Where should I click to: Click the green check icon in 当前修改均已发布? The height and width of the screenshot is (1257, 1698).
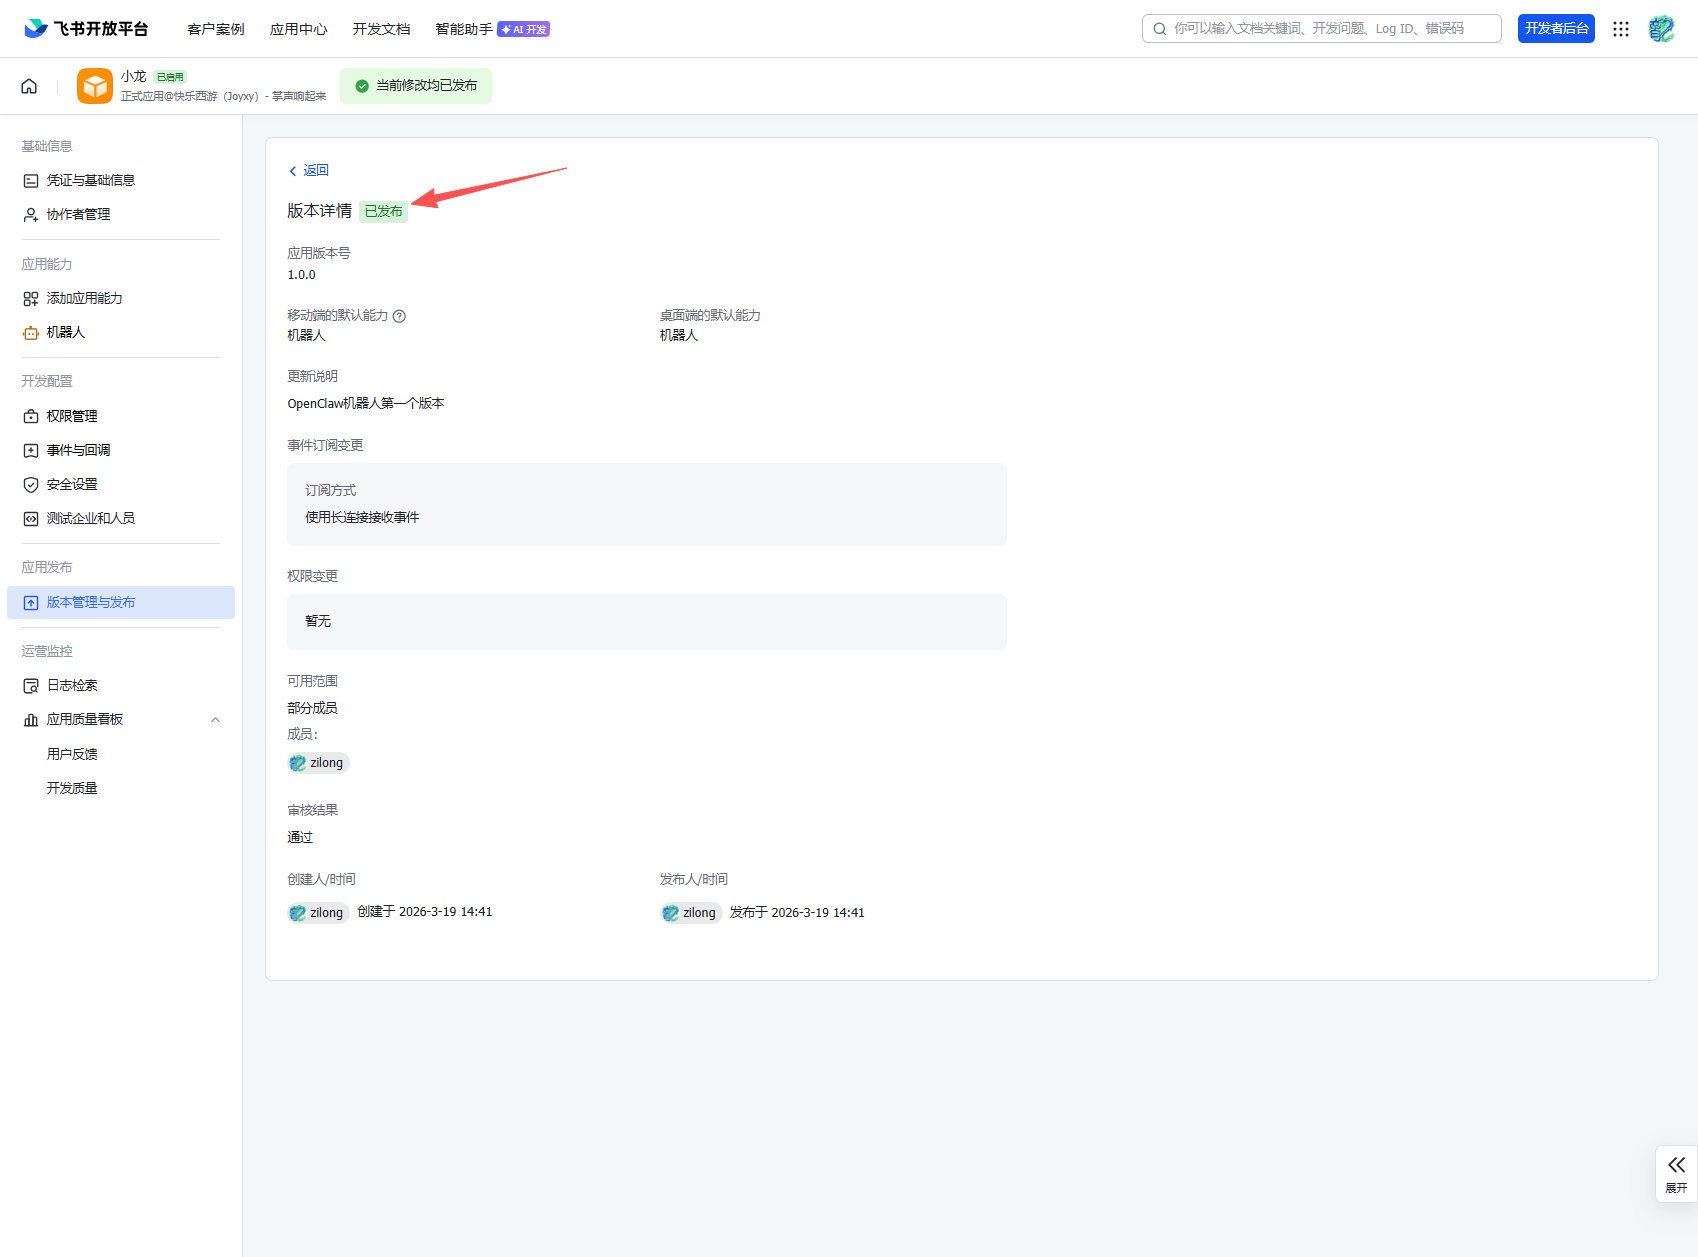[362, 86]
